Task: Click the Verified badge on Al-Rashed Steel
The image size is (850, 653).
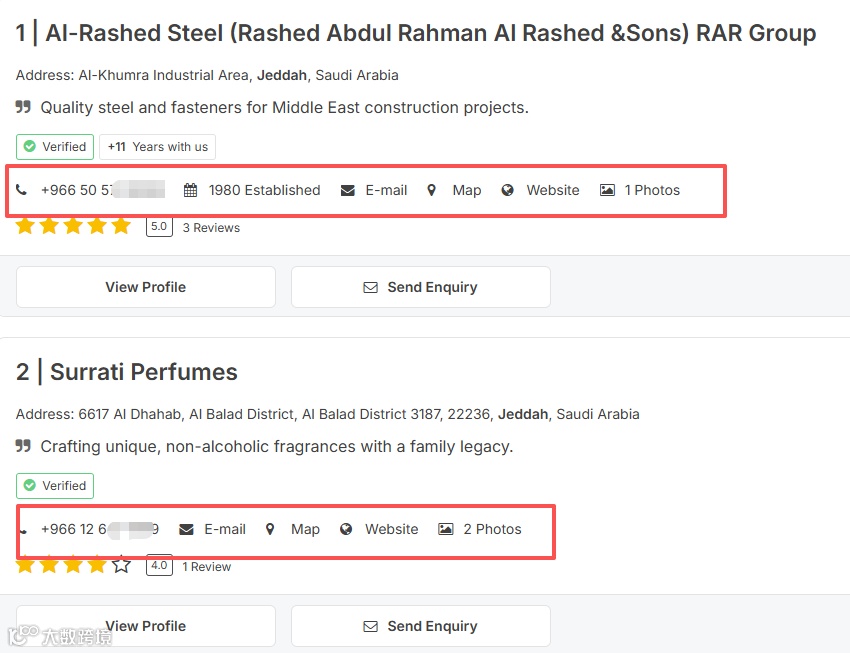Action: [x=55, y=147]
